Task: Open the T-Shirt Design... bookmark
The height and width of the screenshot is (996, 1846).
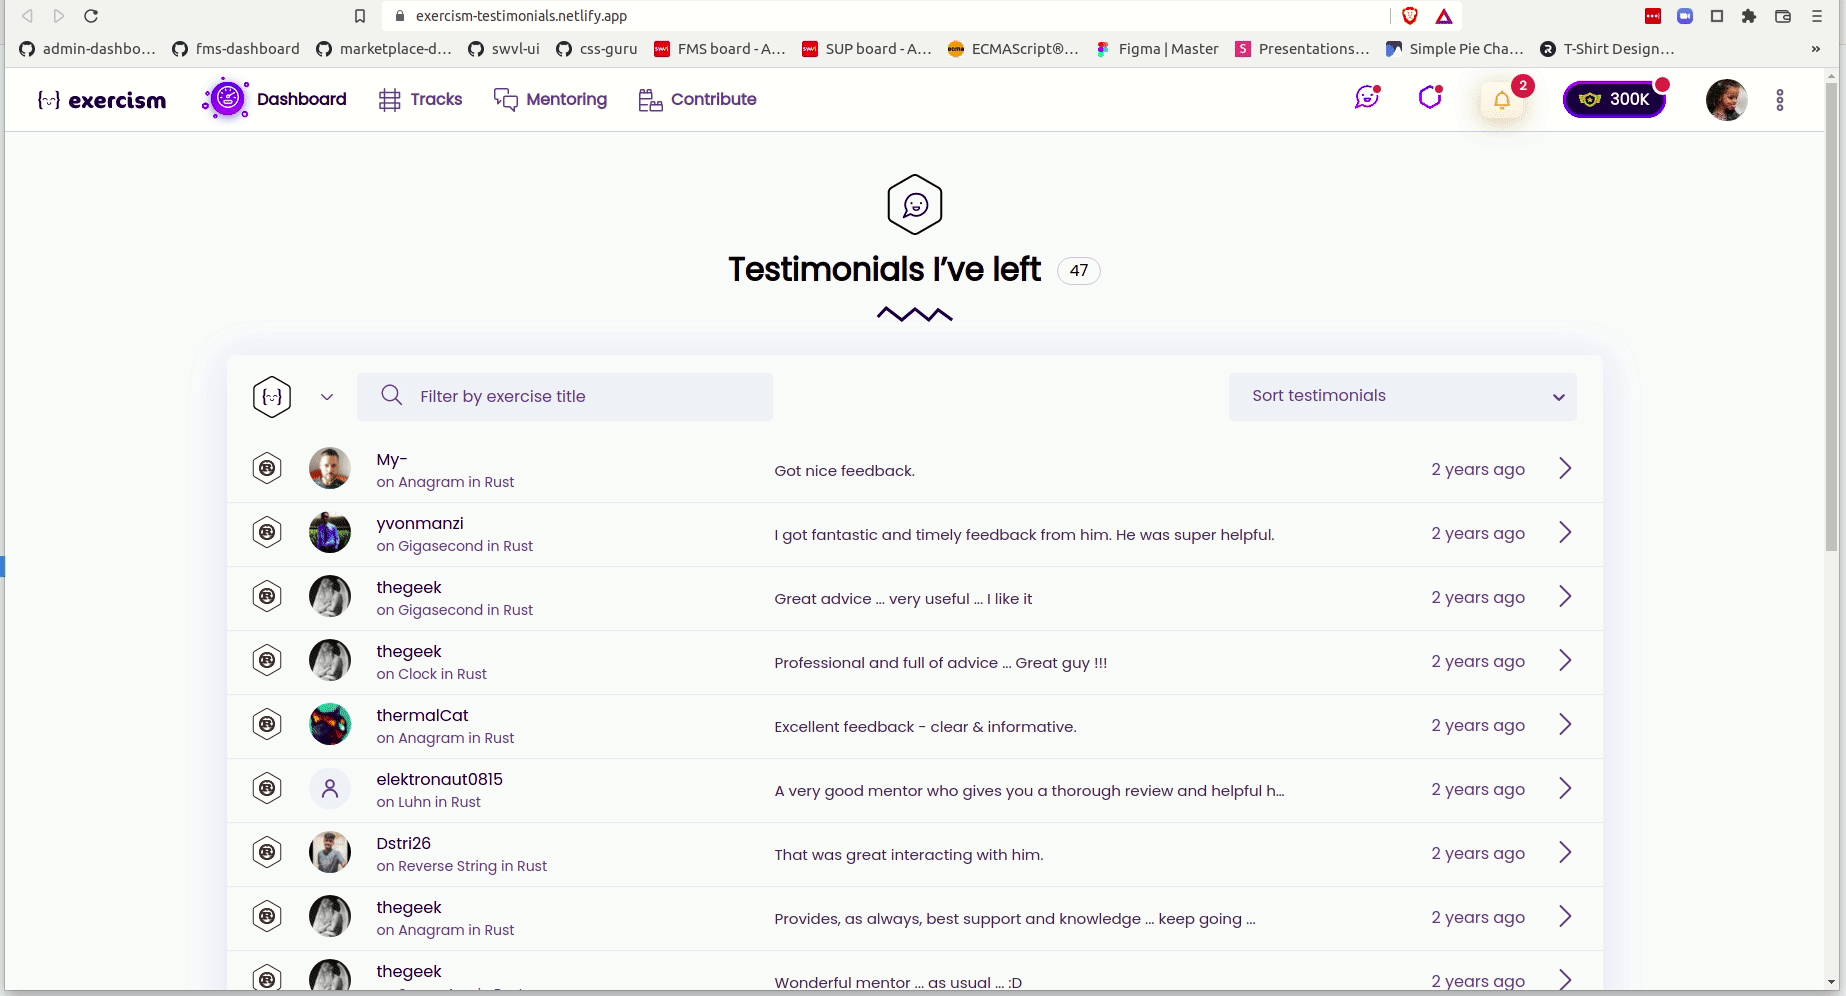Action: pyautogui.click(x=1607, y=49)
